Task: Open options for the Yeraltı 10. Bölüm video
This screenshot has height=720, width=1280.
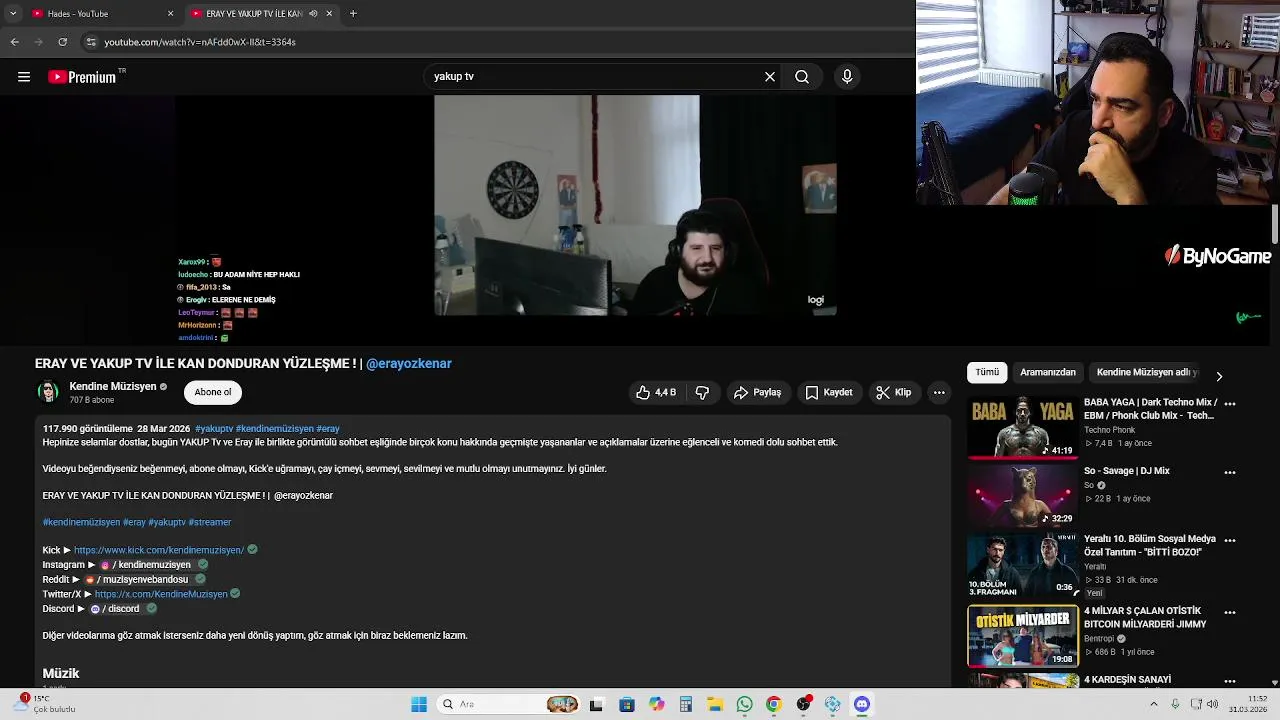Action: point(1230,540)
